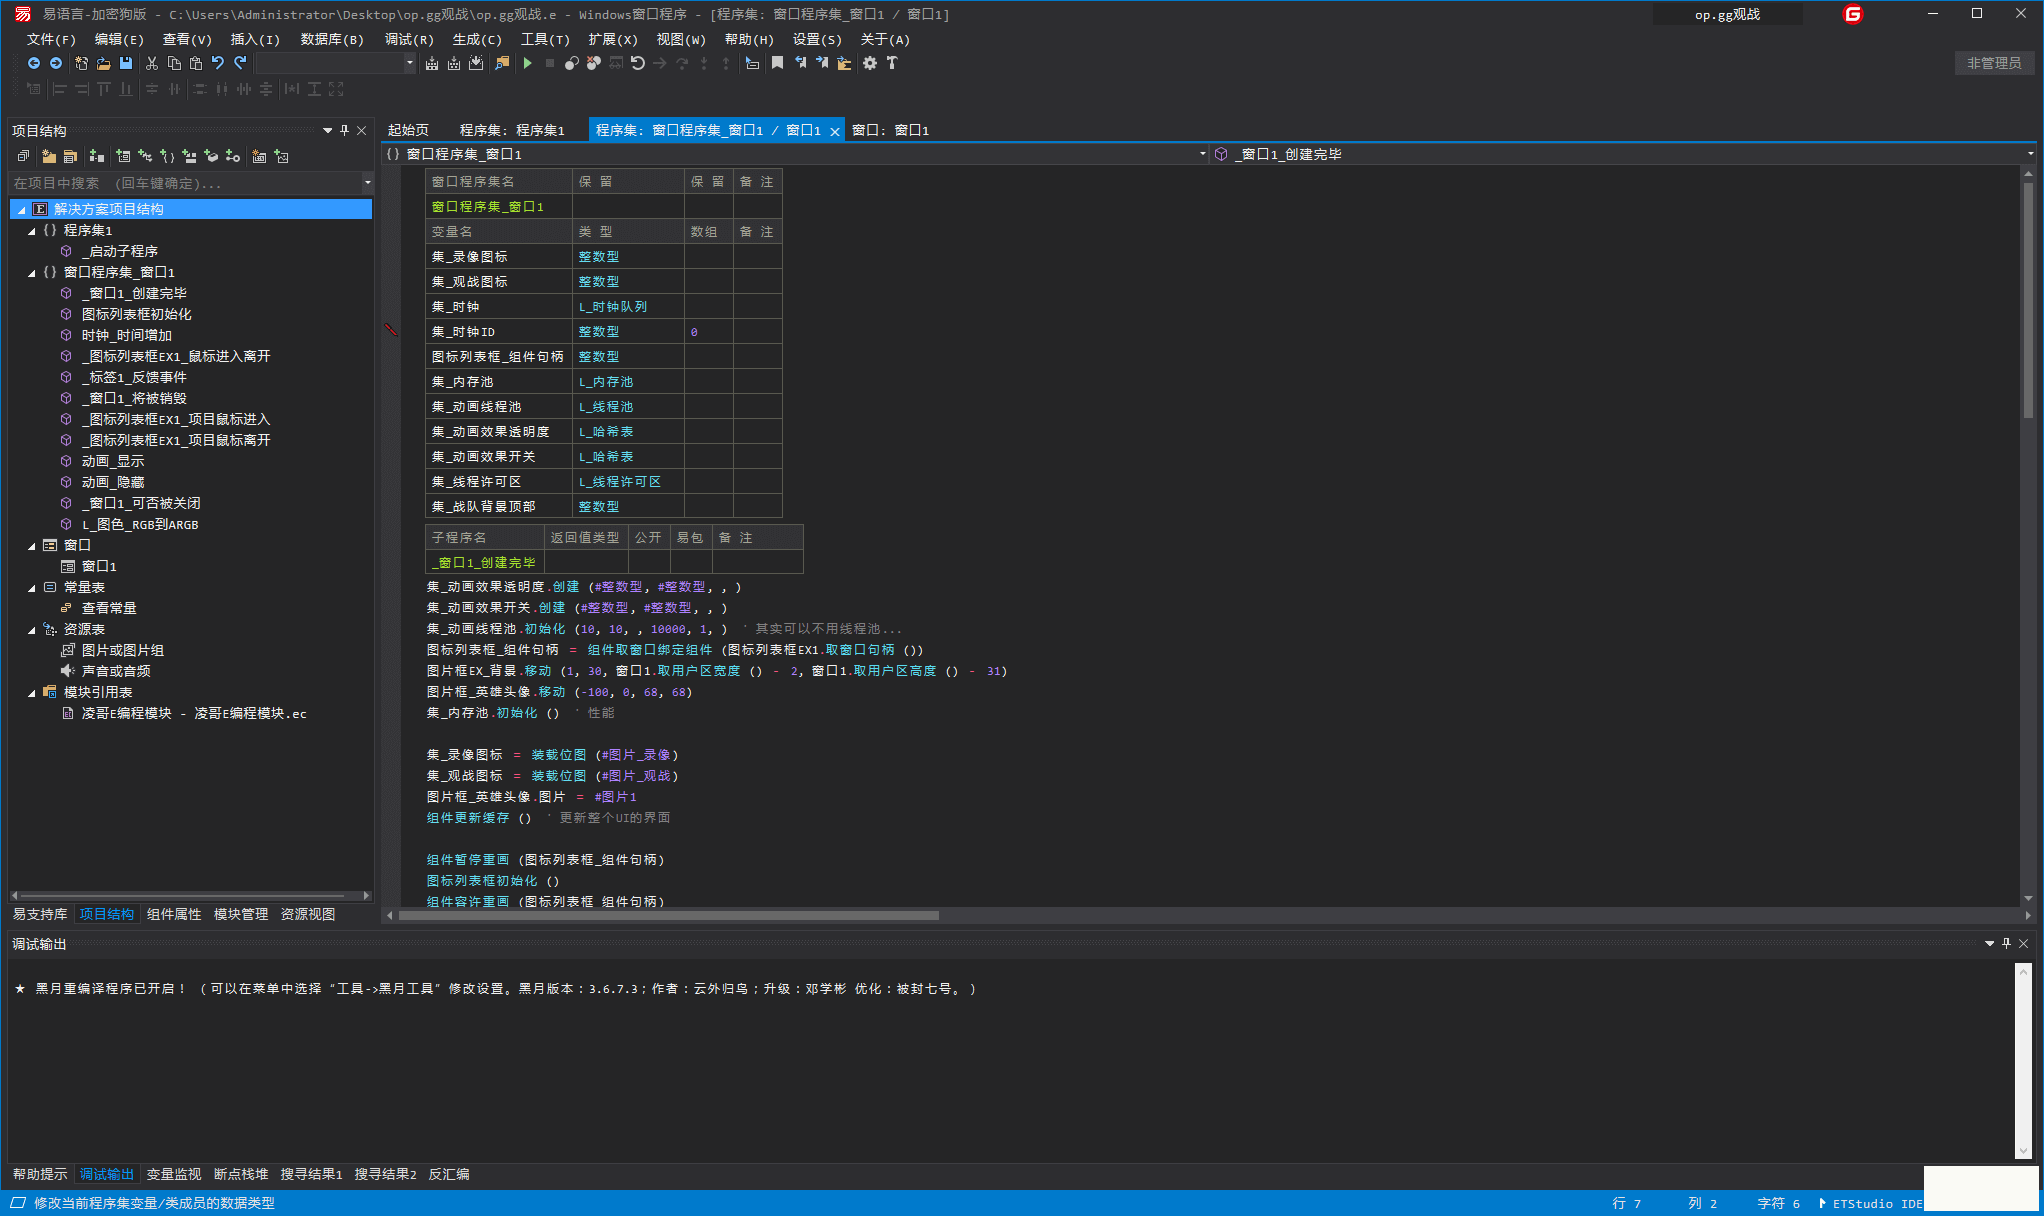2044x1216 pixels.
Task: Click the save floppy disk icon
Action: coord(126,63)
